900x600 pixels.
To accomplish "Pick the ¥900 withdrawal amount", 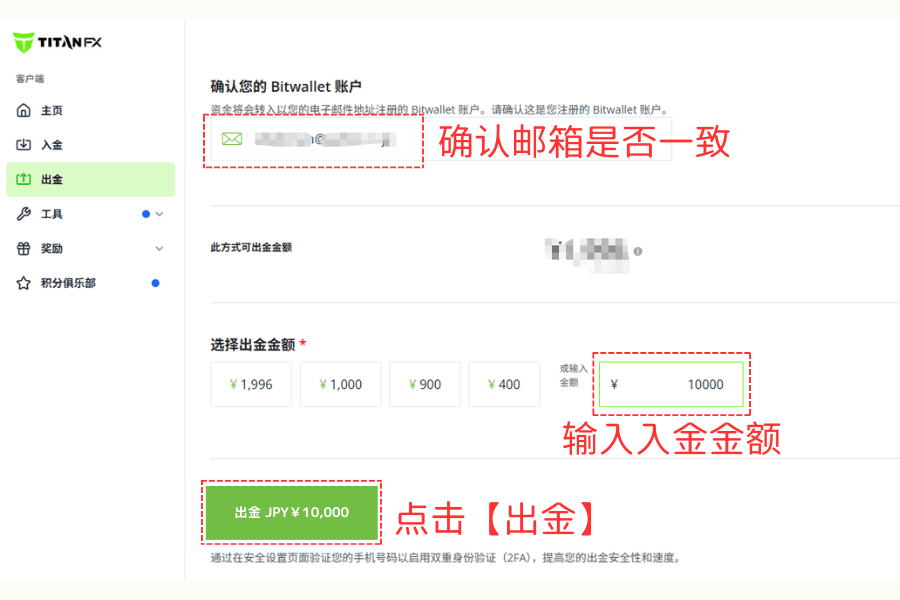I will 424,384.
